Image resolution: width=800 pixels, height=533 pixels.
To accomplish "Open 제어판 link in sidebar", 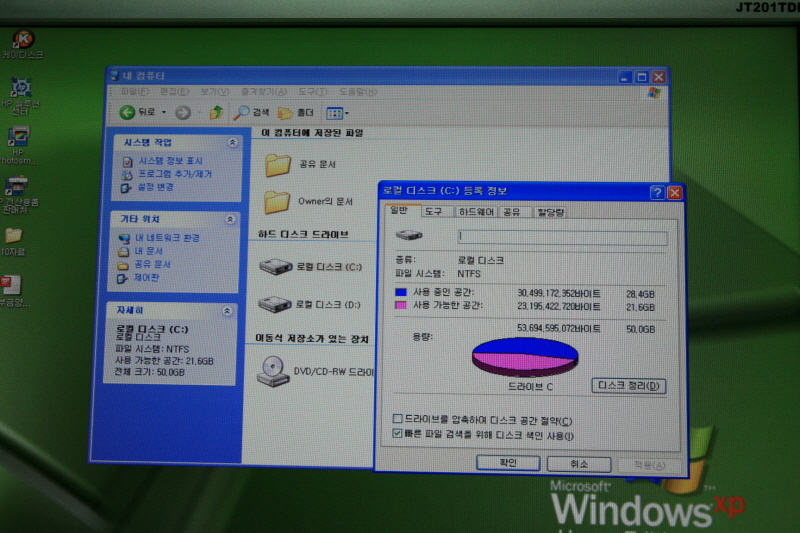I will 146,277.
